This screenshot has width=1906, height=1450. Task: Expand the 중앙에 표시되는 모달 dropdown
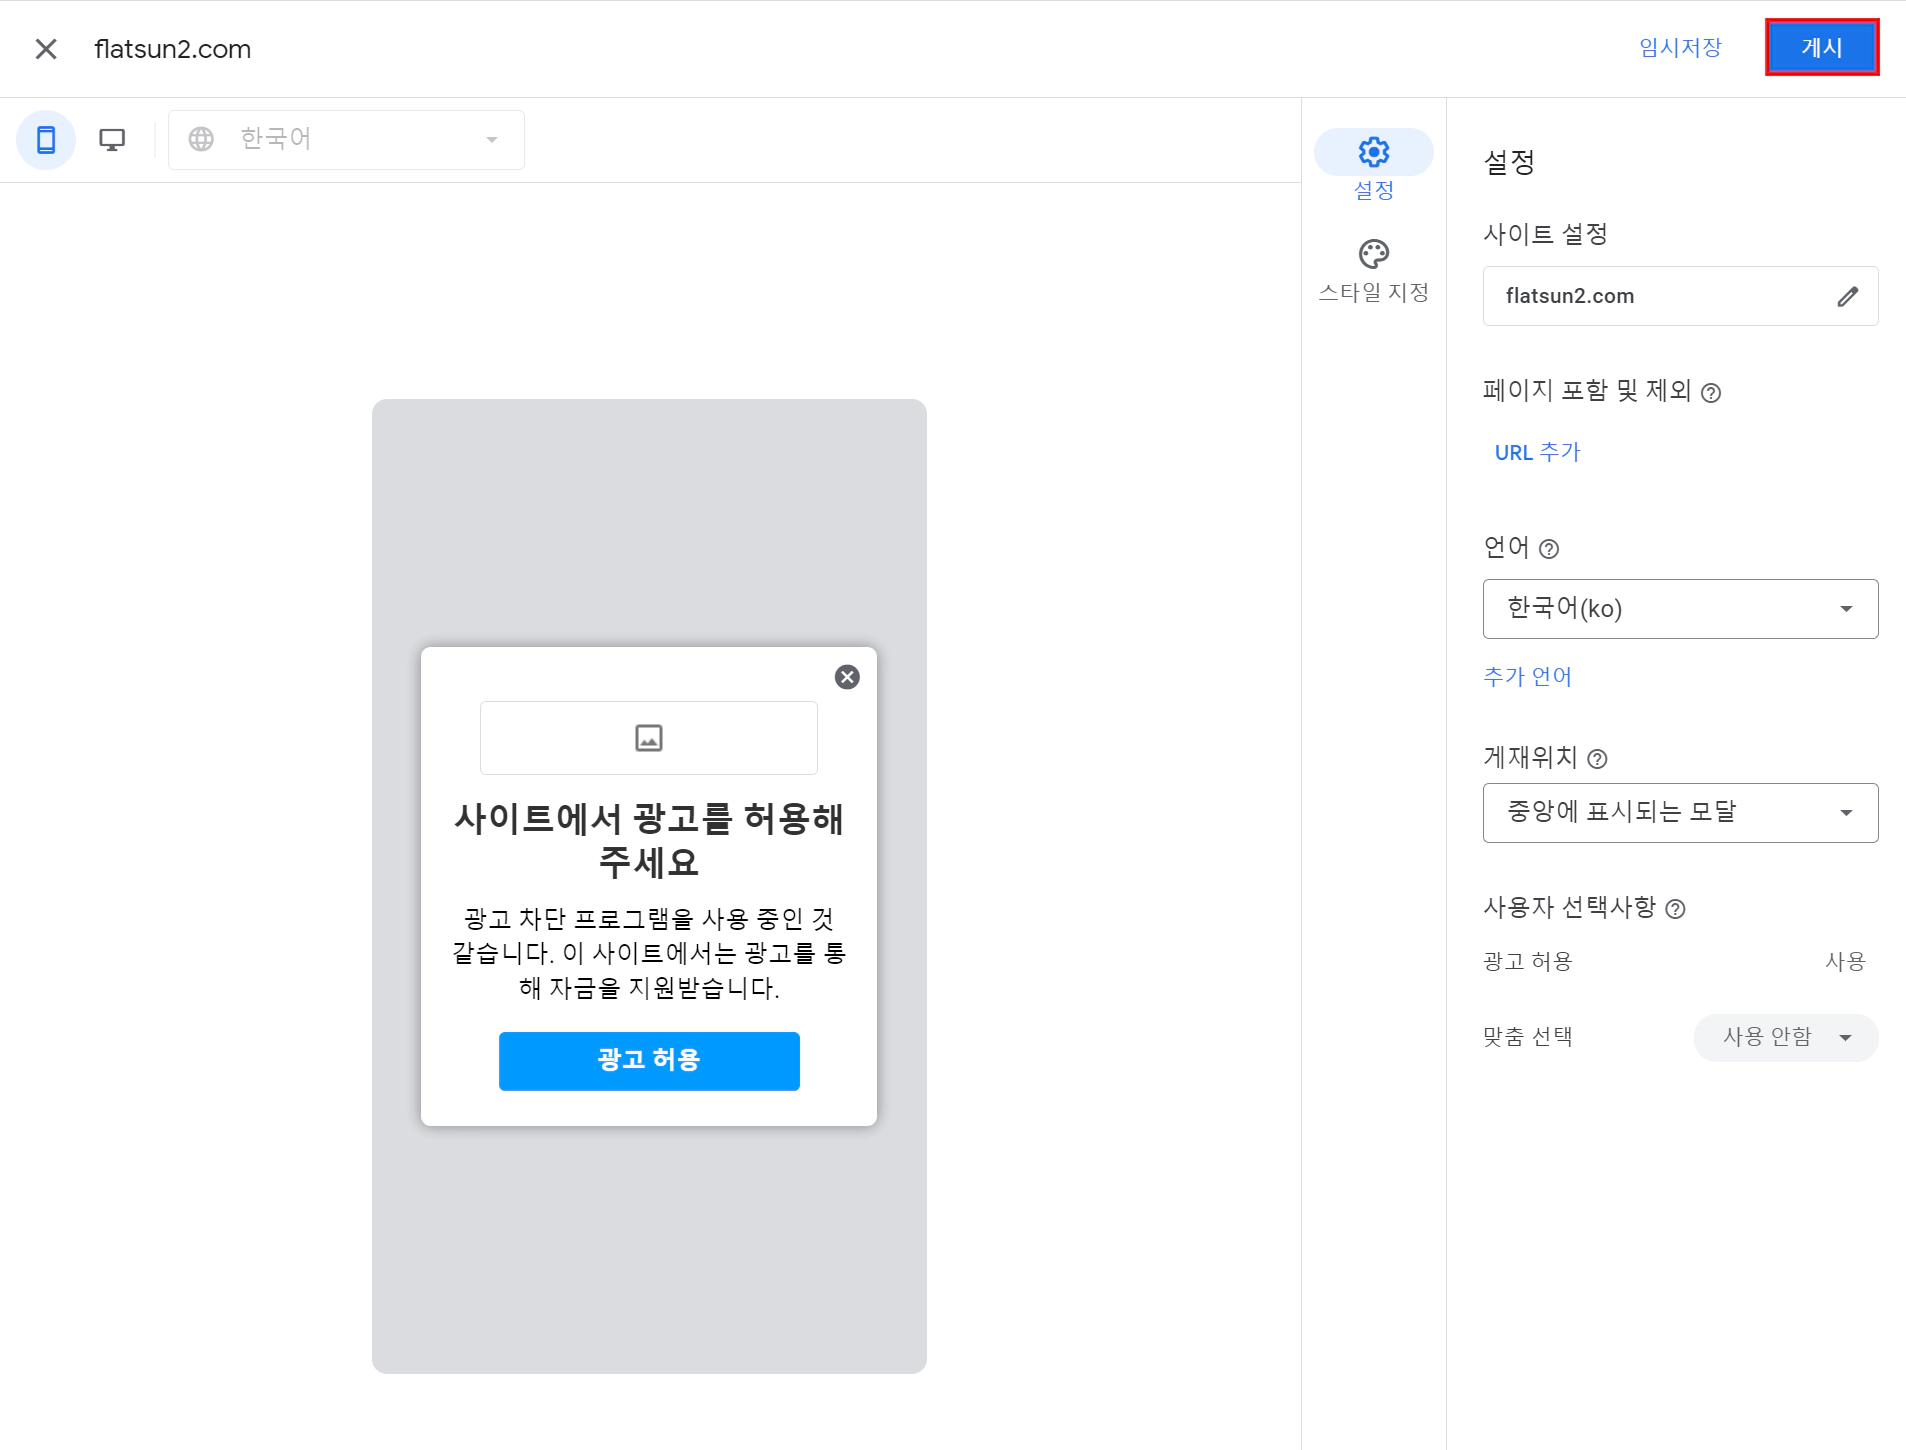(x=1680, y=813)
